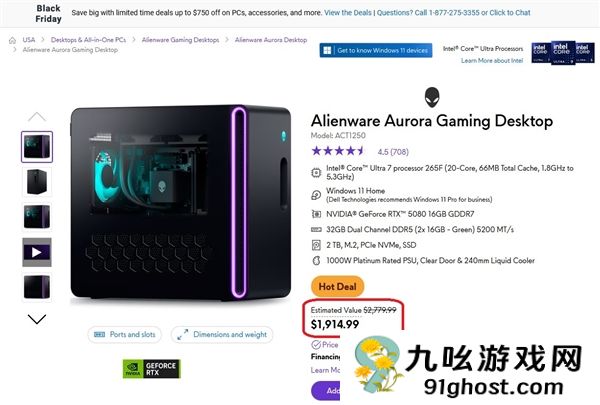The height and width of the screenshot is (405, 600).
Task: Select the second product thumbnail
Action: tap(37, 182)
